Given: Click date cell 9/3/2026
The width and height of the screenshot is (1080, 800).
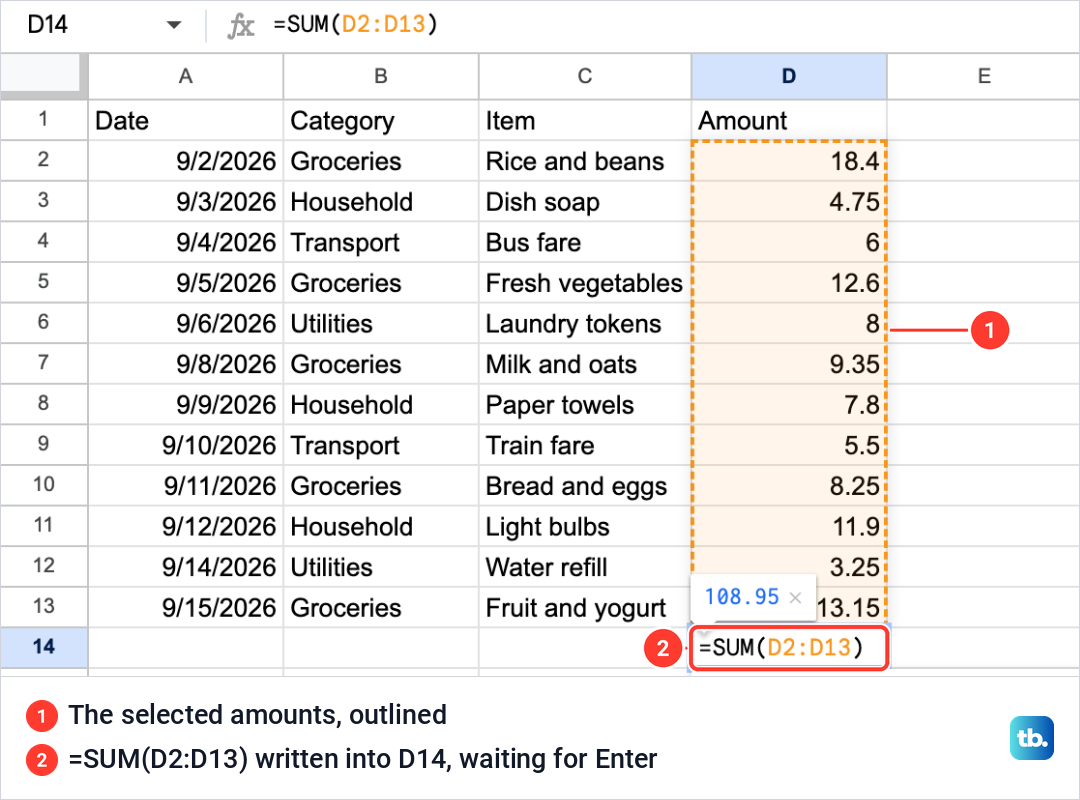Looking at the screenshot, I should [x=185, y=202].
